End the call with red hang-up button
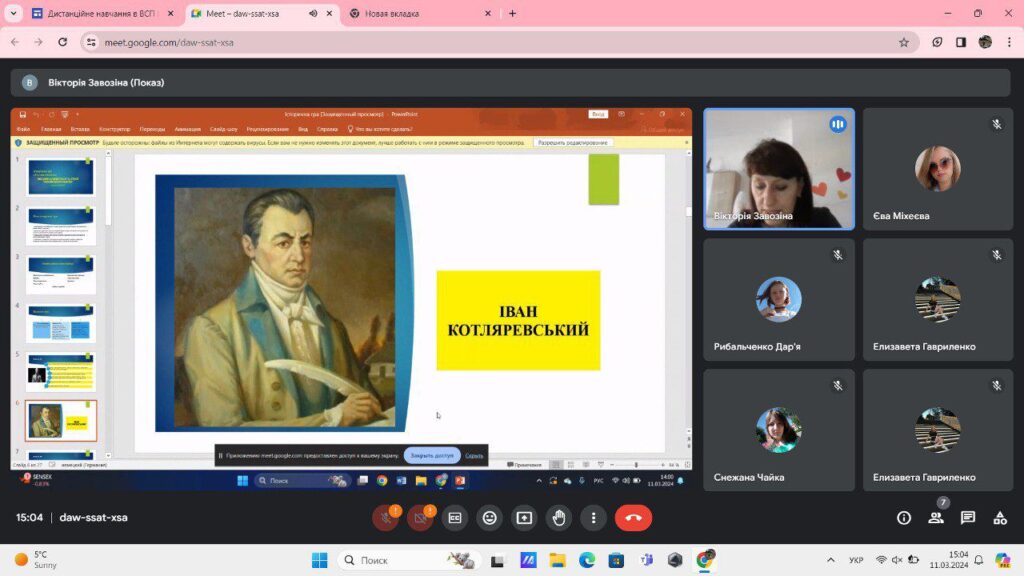The image size is (1024, 576). pyautogui.click(x=633, y=518)
